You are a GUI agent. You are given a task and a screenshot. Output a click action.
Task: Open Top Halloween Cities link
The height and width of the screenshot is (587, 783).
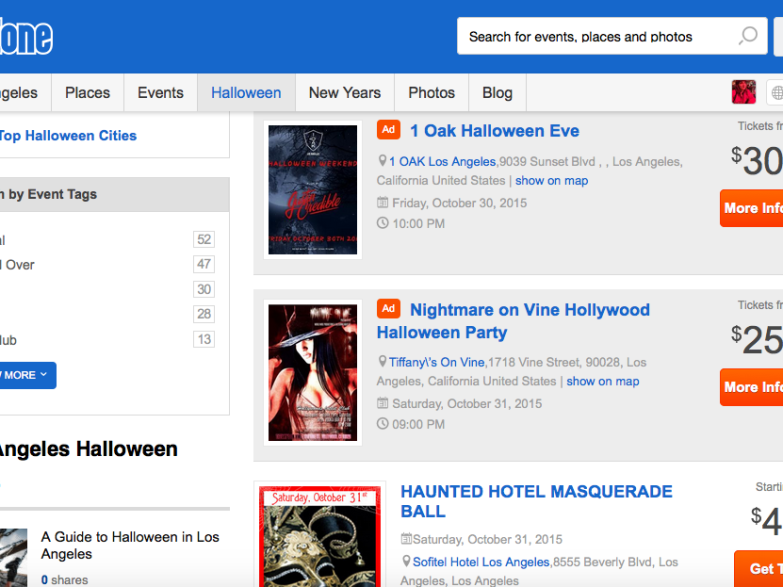pos(68,135)
